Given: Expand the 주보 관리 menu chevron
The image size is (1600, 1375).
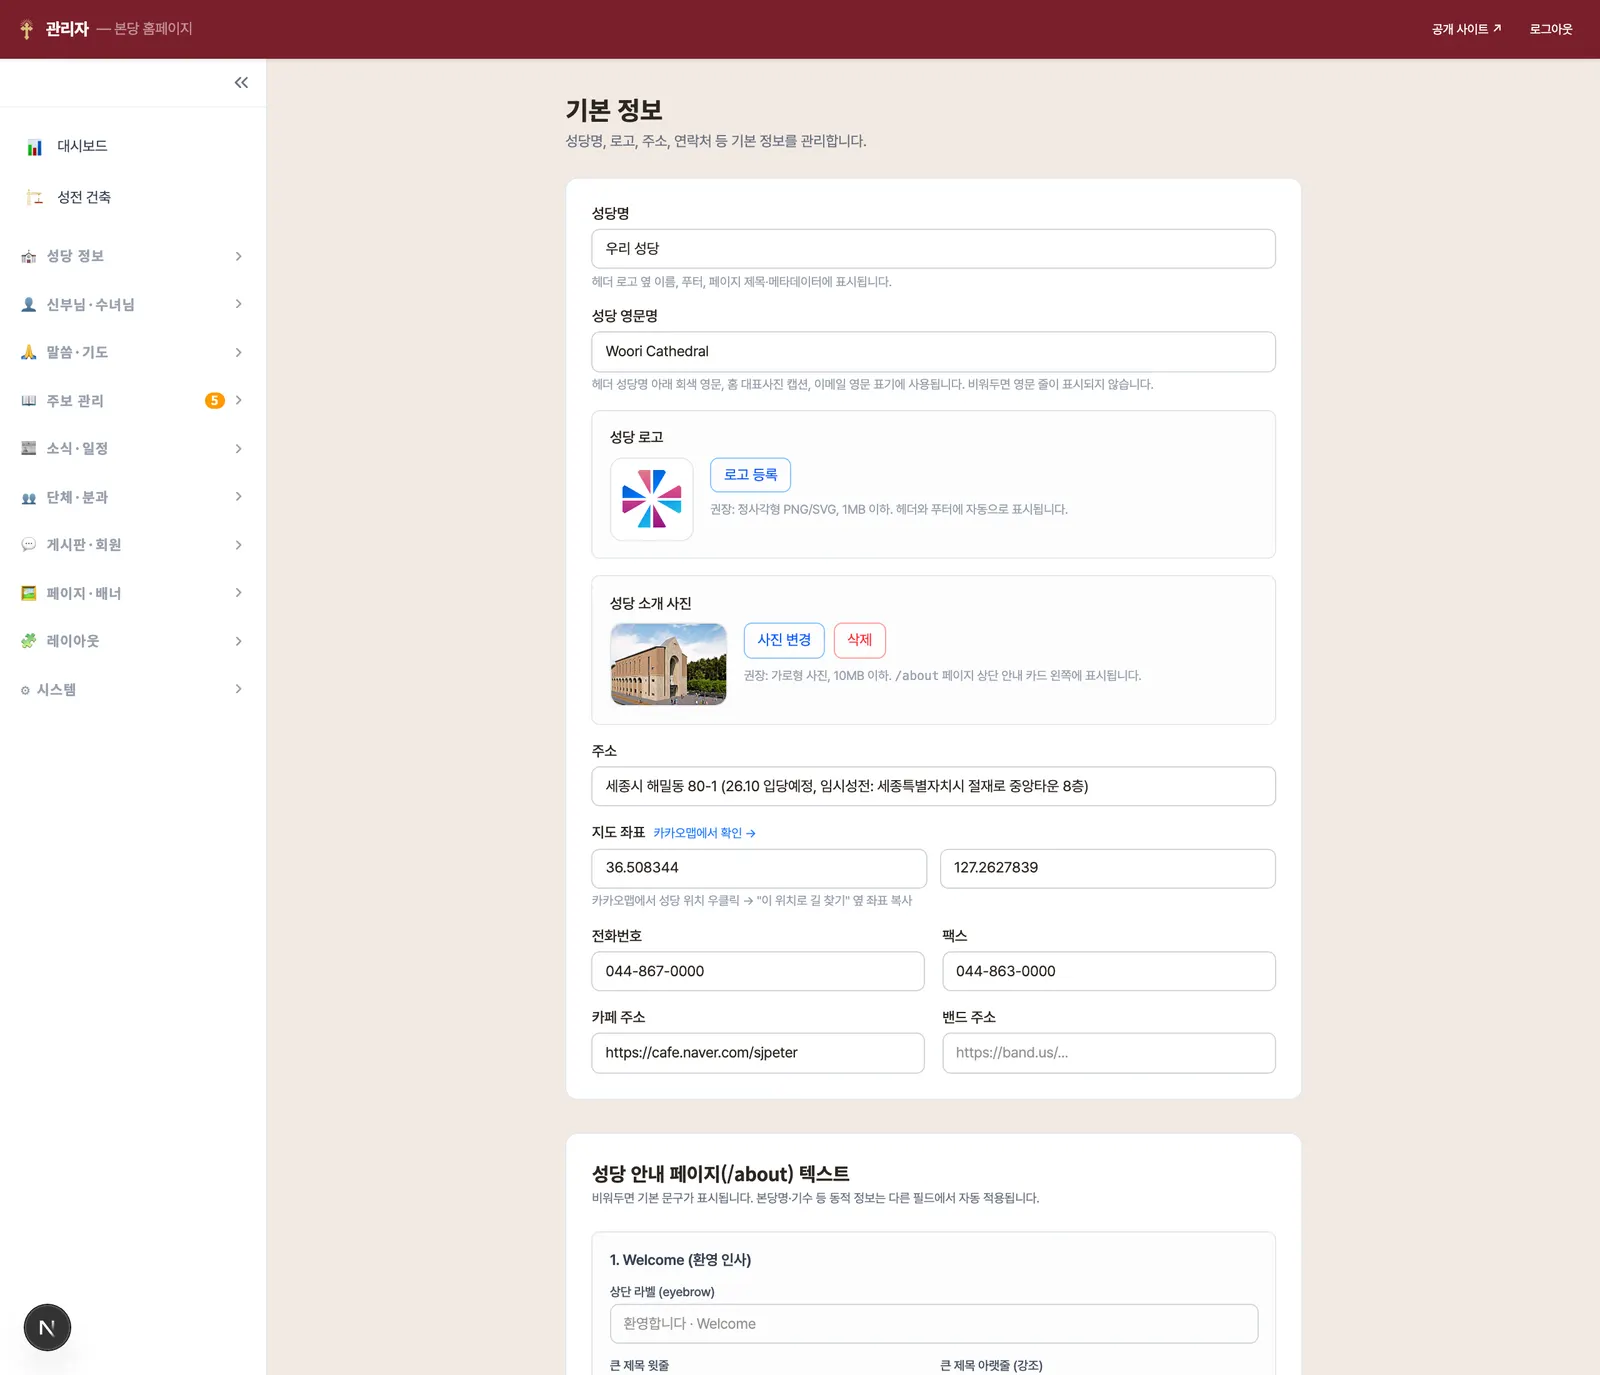Looking at the screenshot, I should point(239,400).
